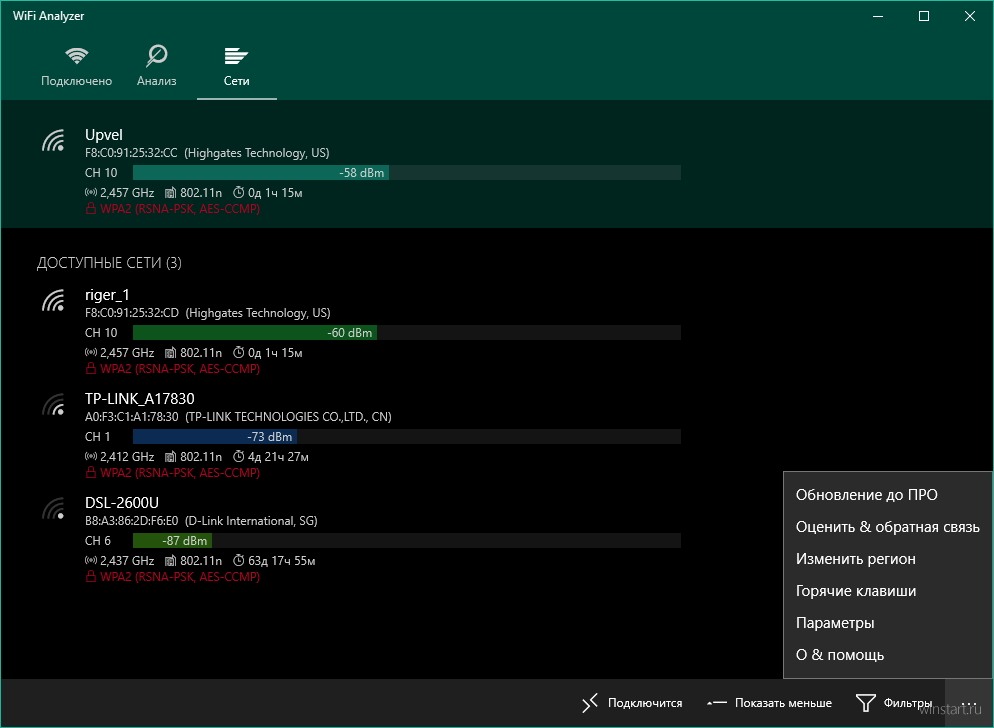Click the Upvel WiFi signal icon
This screenshot has width=994, height=728.
[54, 140]
